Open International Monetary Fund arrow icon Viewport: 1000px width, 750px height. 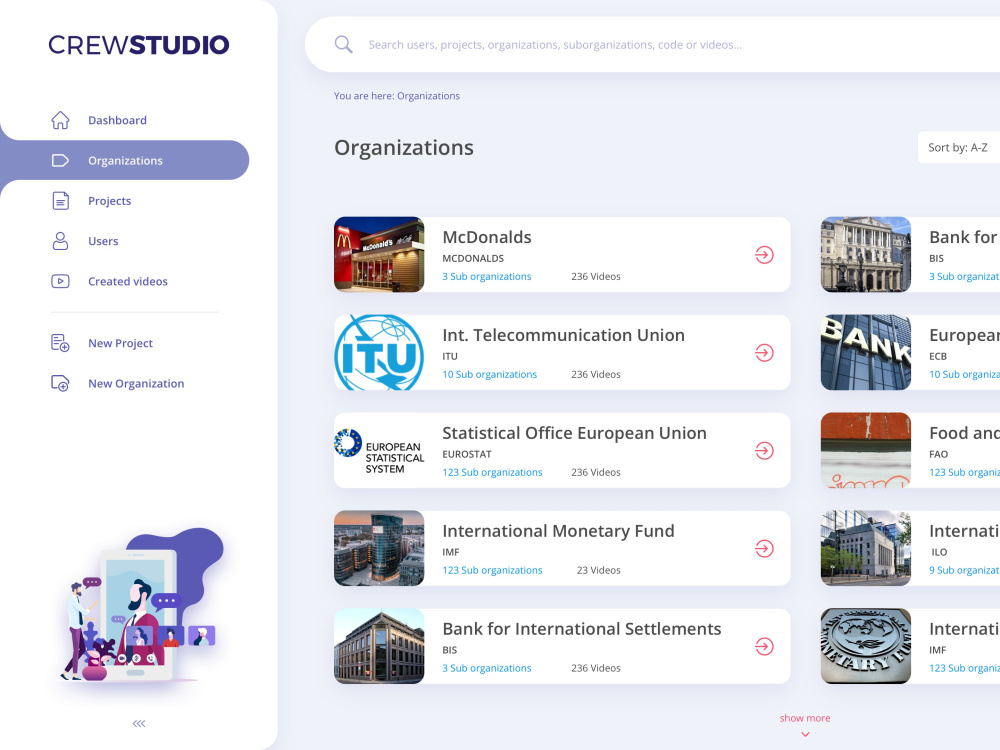(764, 548)
